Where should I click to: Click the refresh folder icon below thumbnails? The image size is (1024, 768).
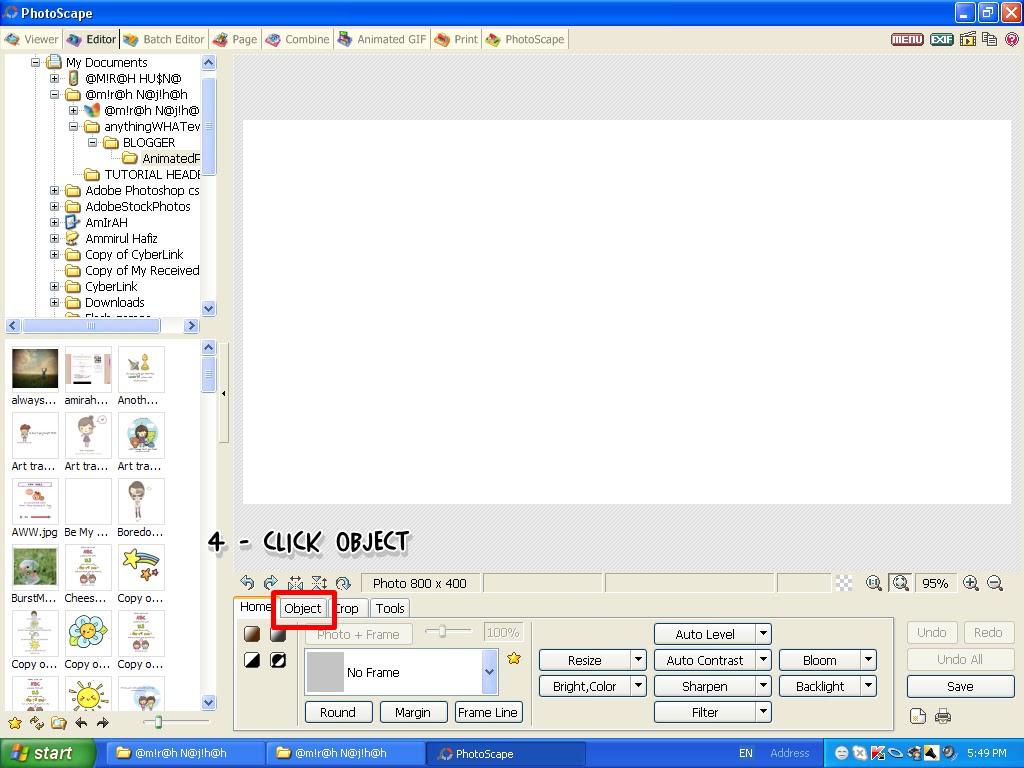pyautogui.click(x=37, y=723)
